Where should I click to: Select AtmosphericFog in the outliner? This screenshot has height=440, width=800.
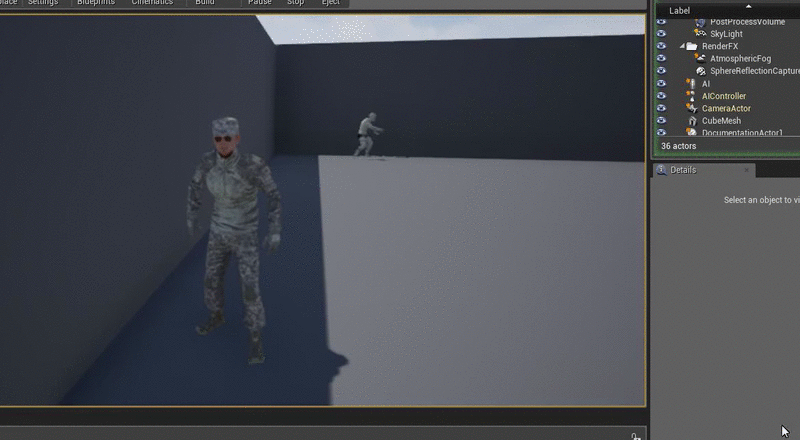pyautogui.click(x=740, y=58)
